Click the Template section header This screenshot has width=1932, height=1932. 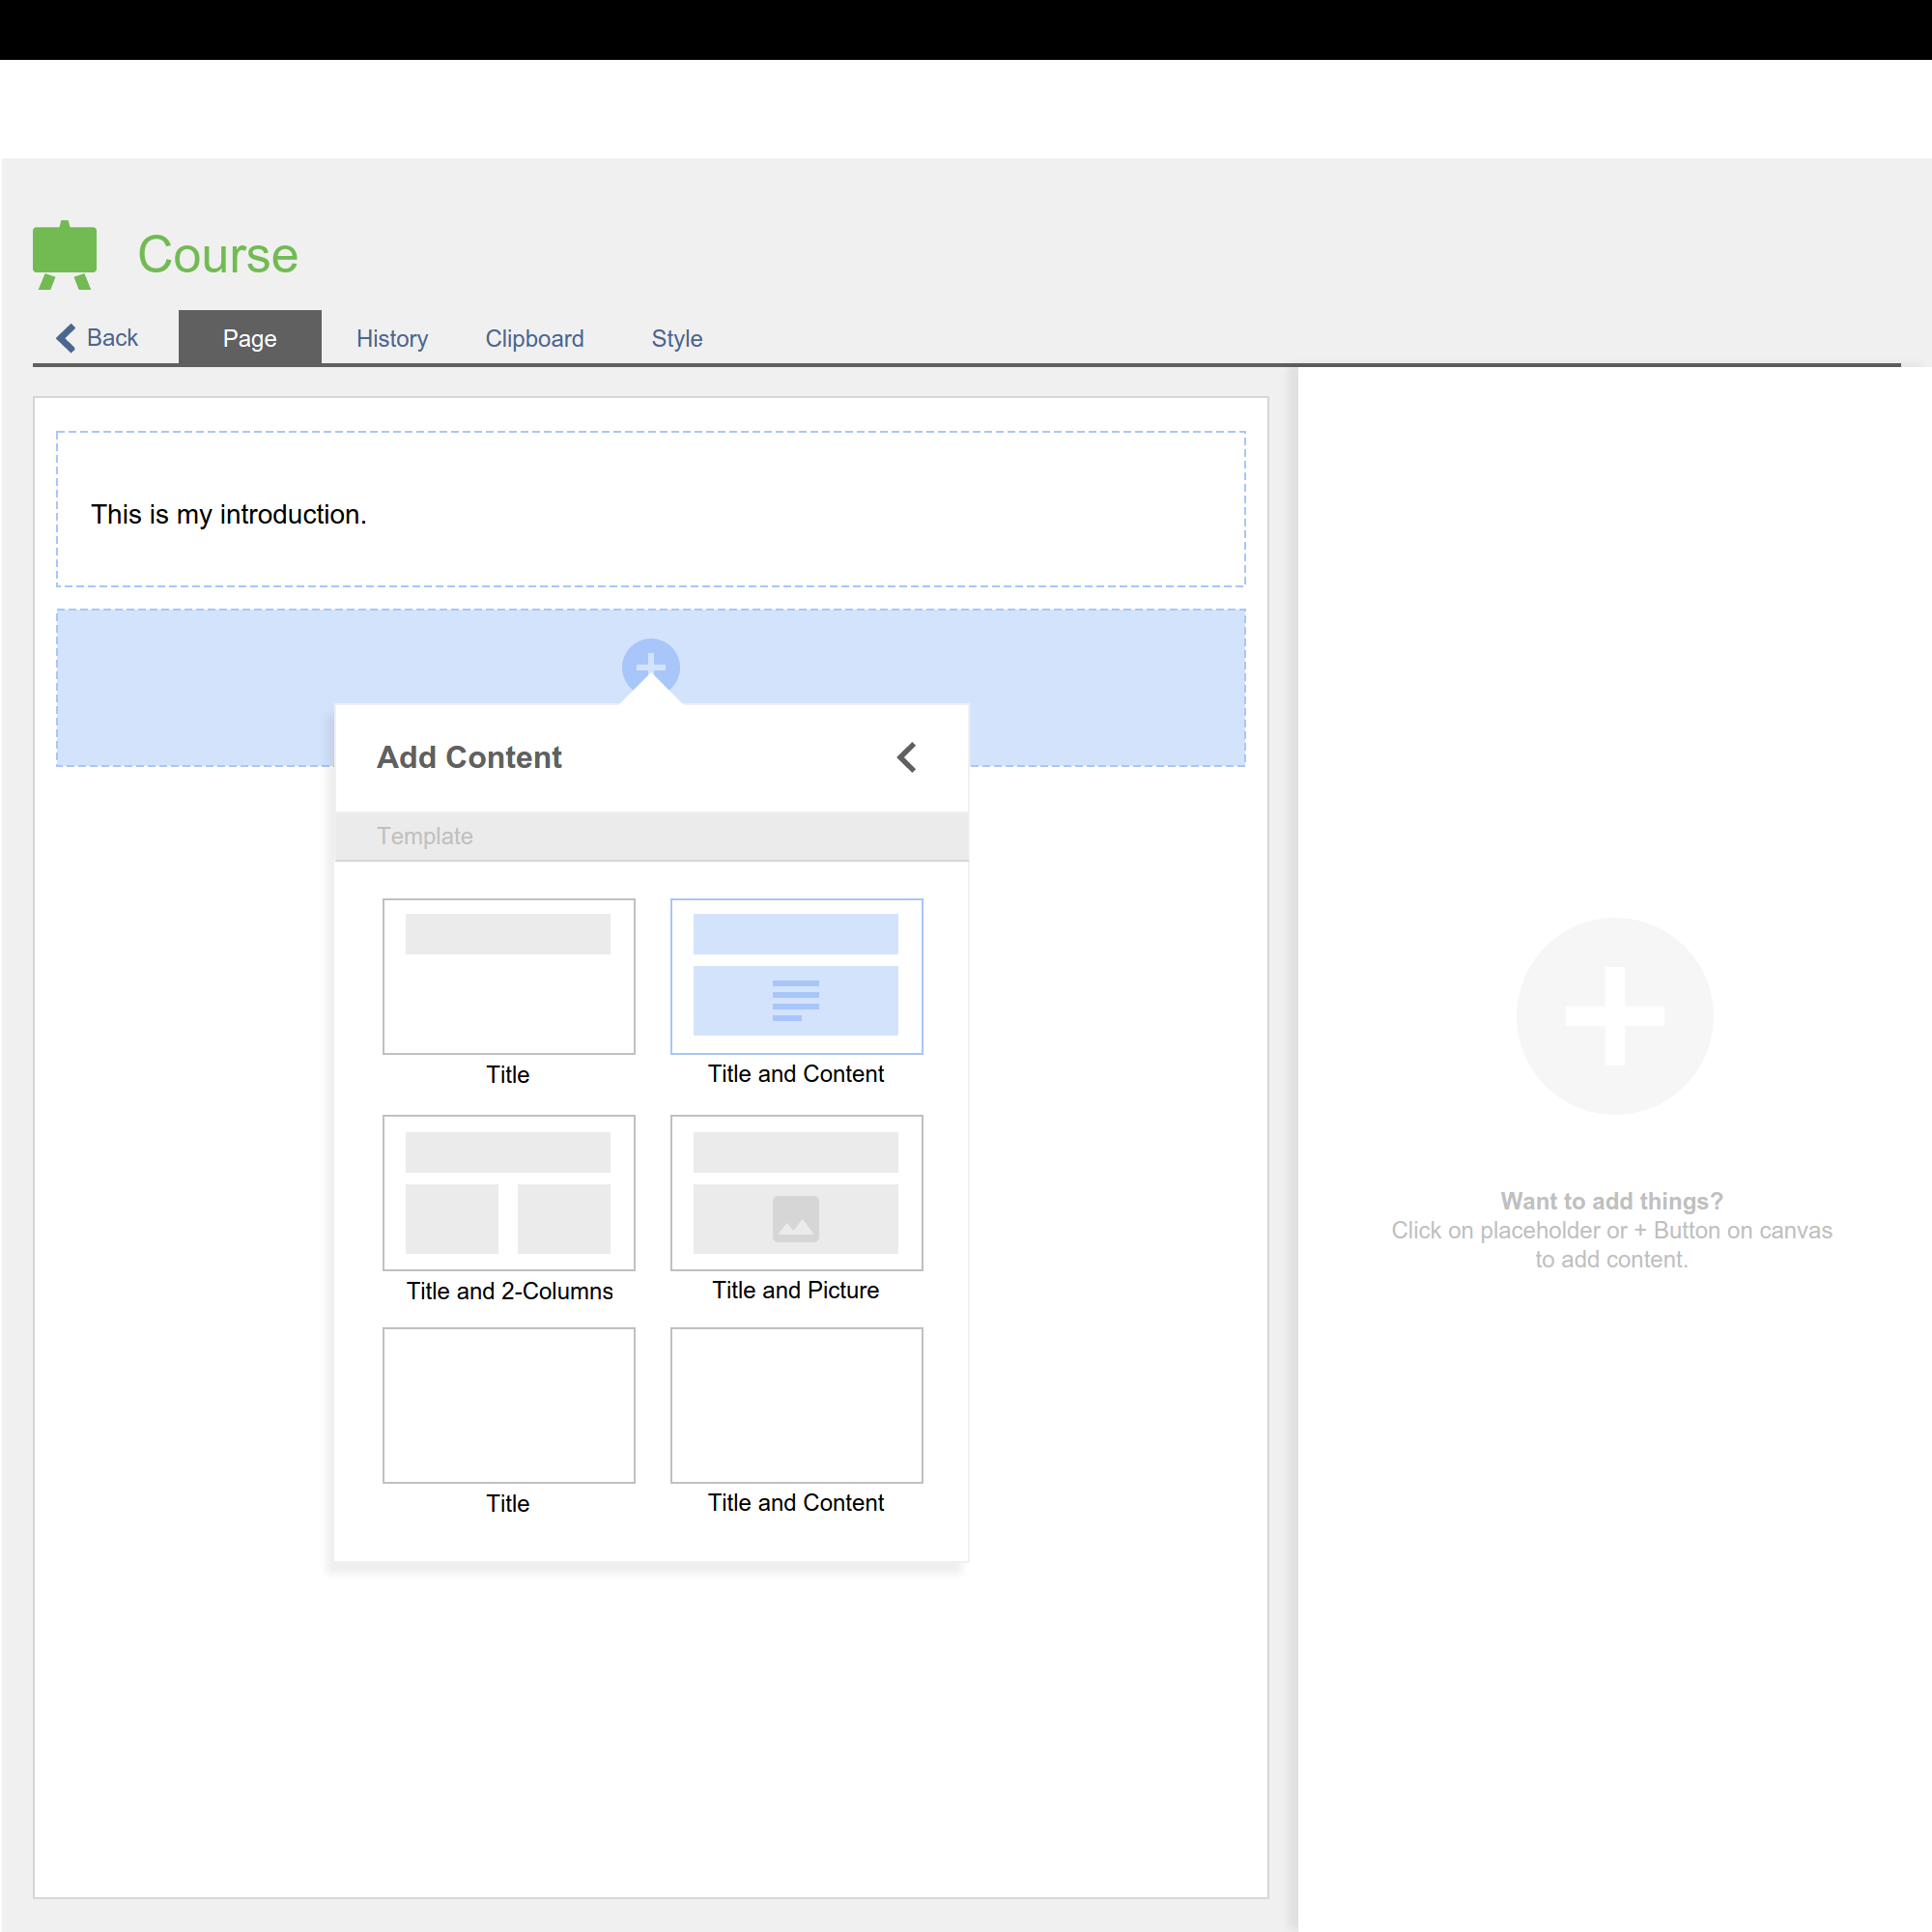pos(425,836)
